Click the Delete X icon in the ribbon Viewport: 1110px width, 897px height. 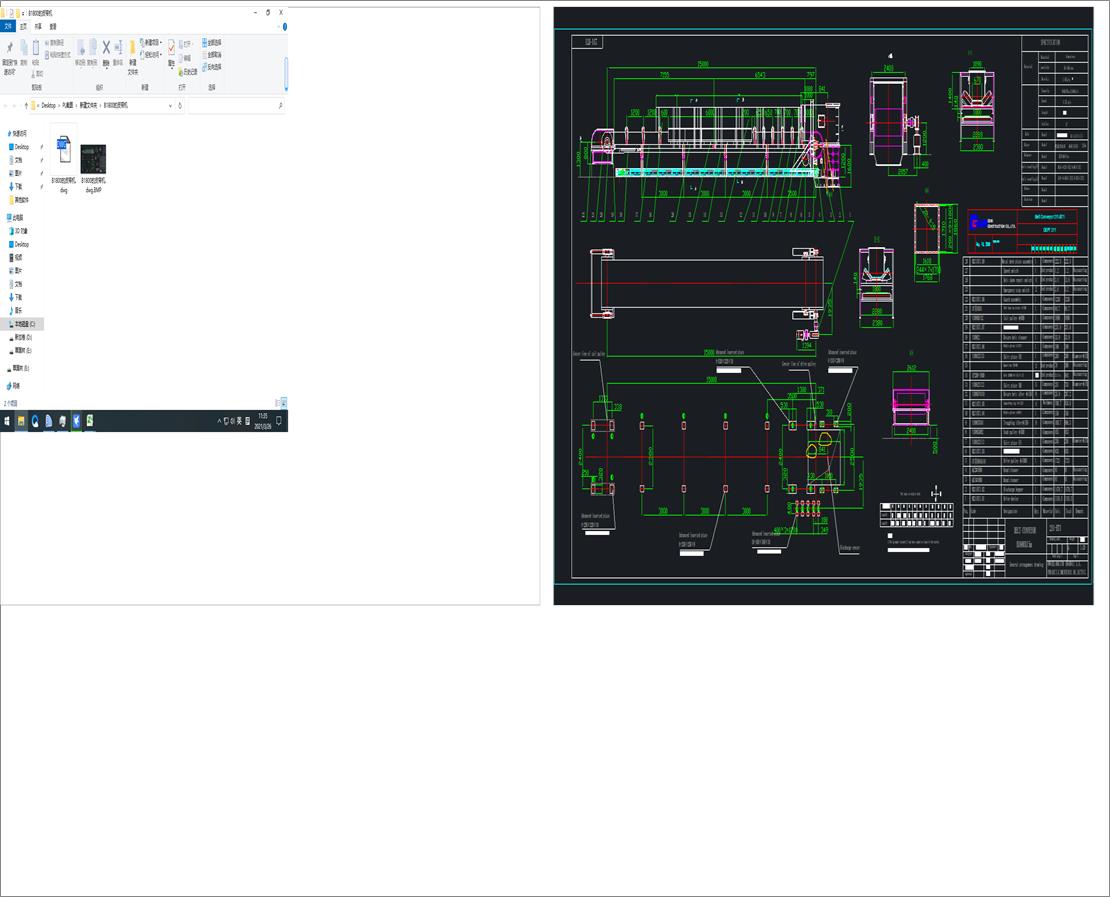point(106,47)
